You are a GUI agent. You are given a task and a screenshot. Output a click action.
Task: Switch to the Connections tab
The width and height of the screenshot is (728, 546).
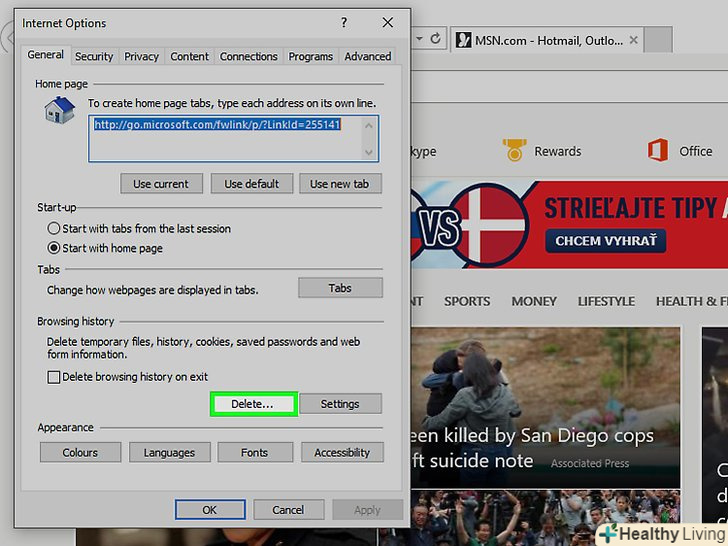pyautogui.click(x=248, y=56)
